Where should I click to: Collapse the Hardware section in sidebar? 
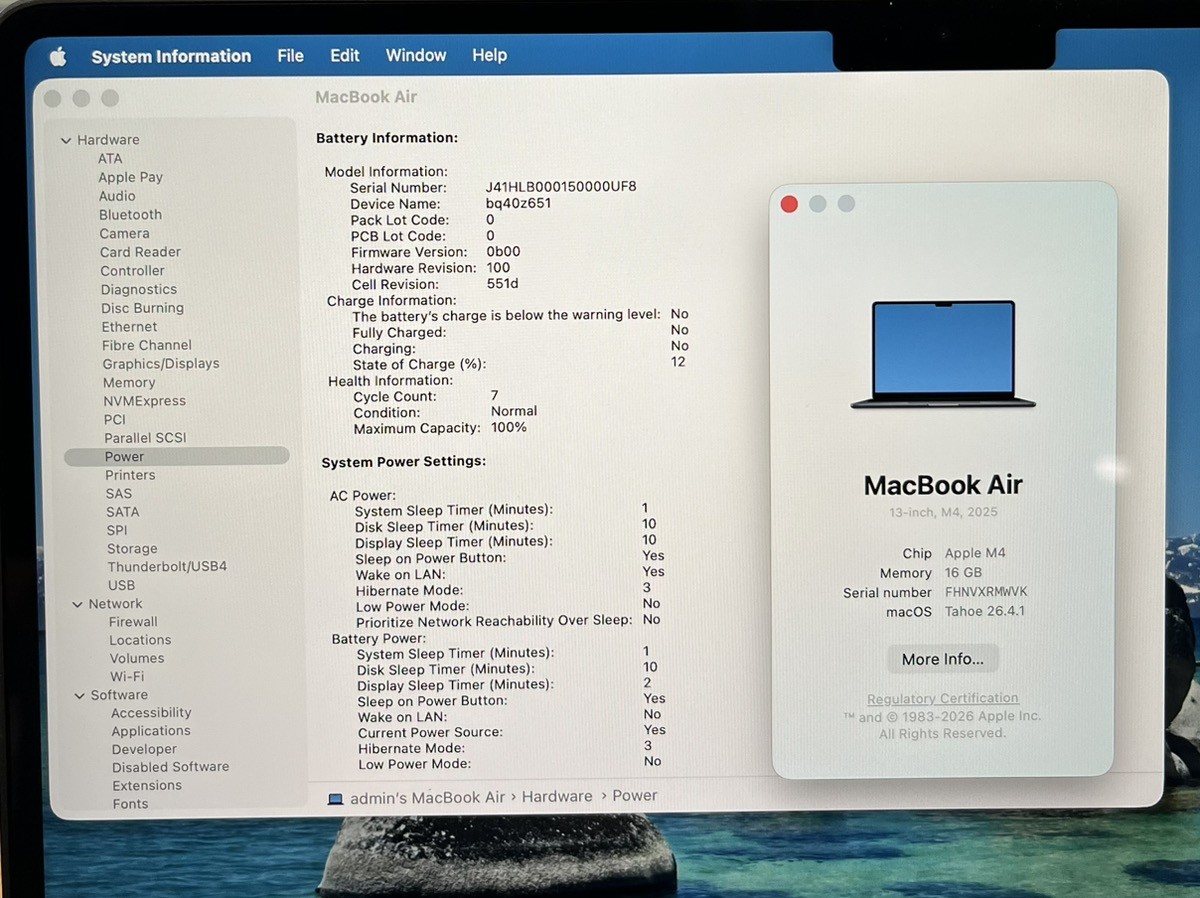(x=66, y=141)
